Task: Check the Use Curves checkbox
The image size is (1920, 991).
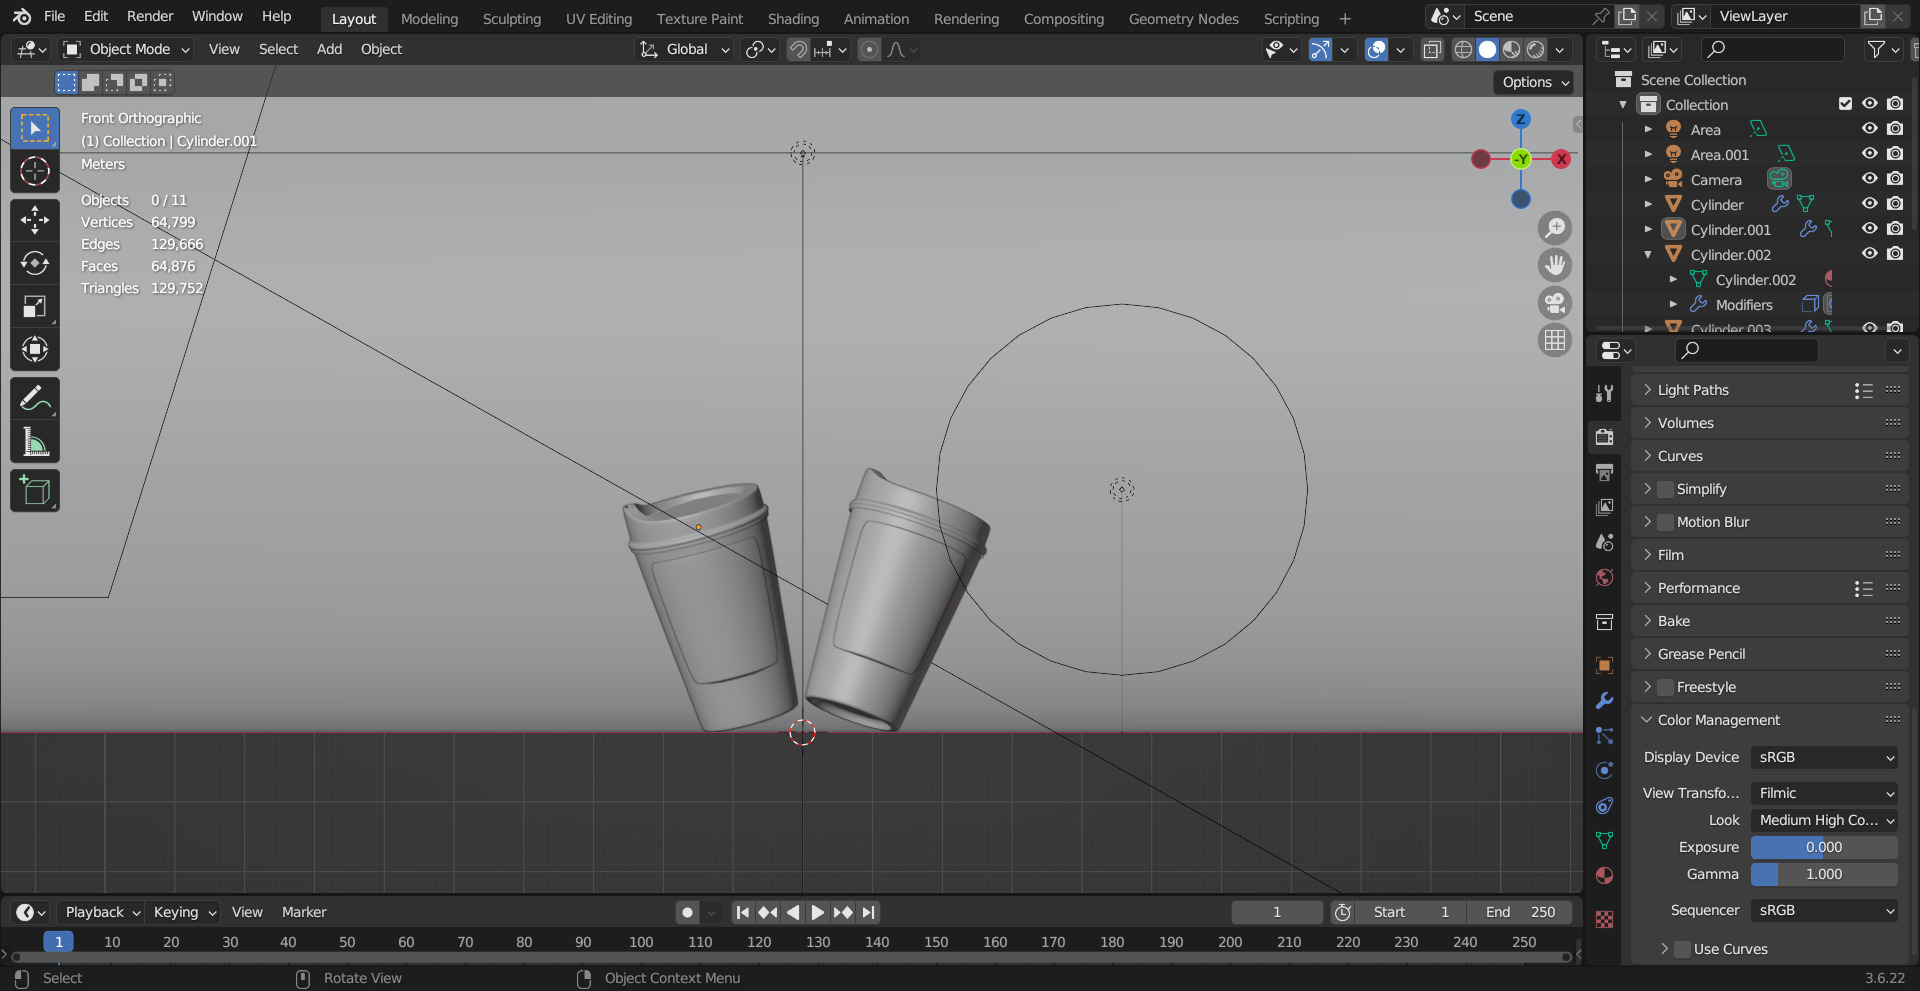Action: pos(1683,949)
